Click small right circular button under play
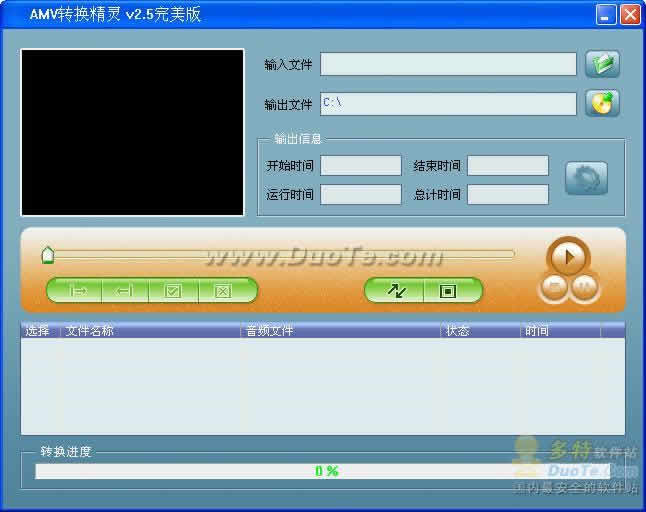 click(584, 286)
